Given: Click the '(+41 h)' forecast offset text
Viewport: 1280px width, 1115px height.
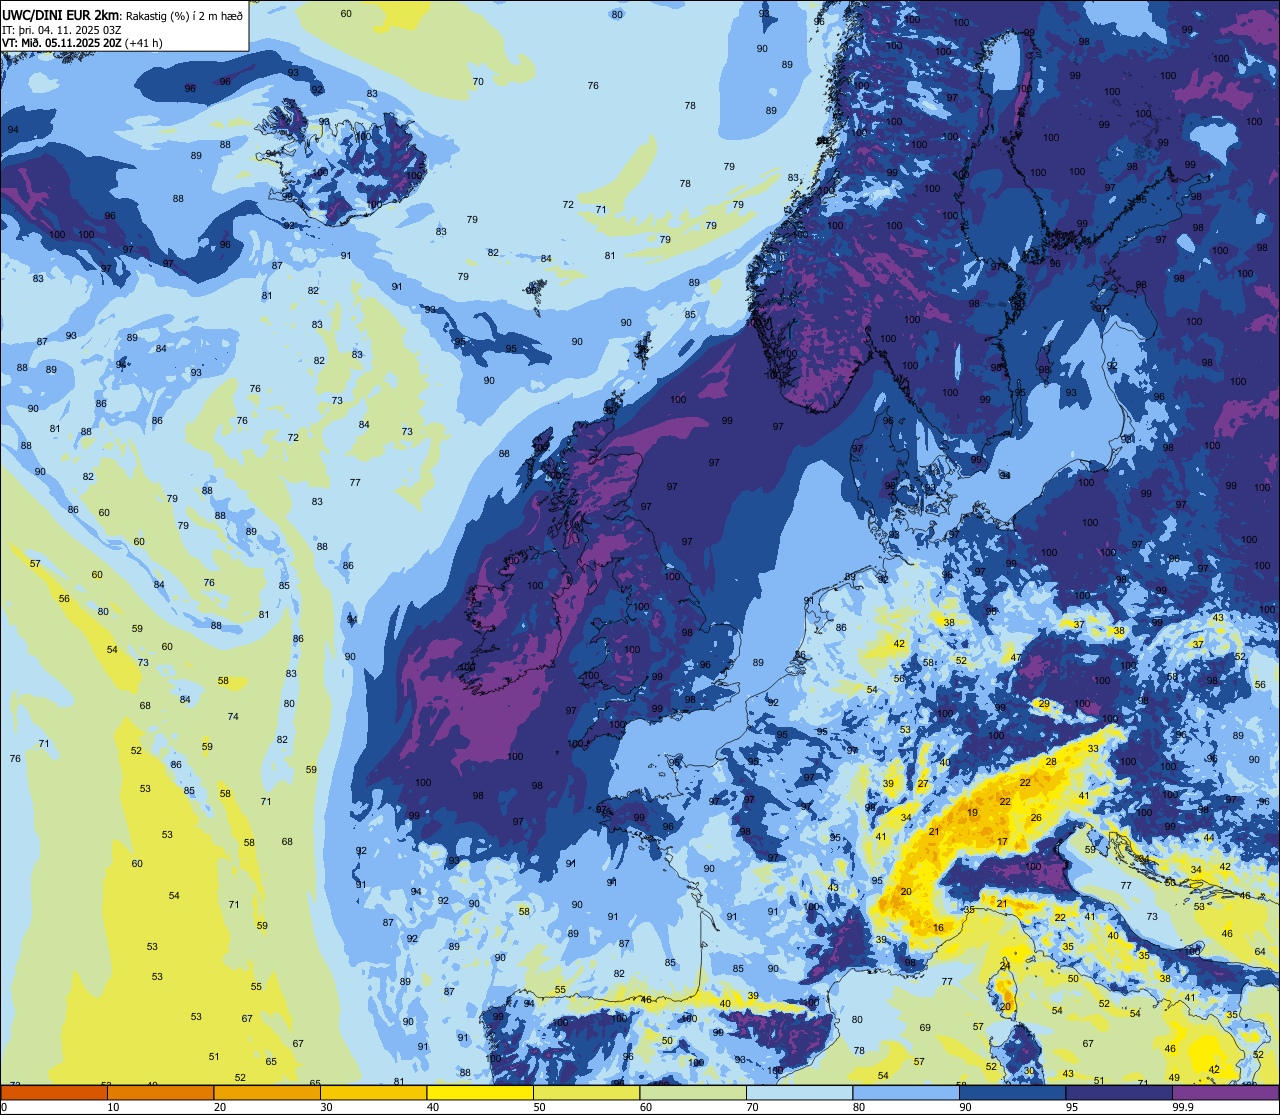Looking at the screenshot, I should [x=144, y=43].
